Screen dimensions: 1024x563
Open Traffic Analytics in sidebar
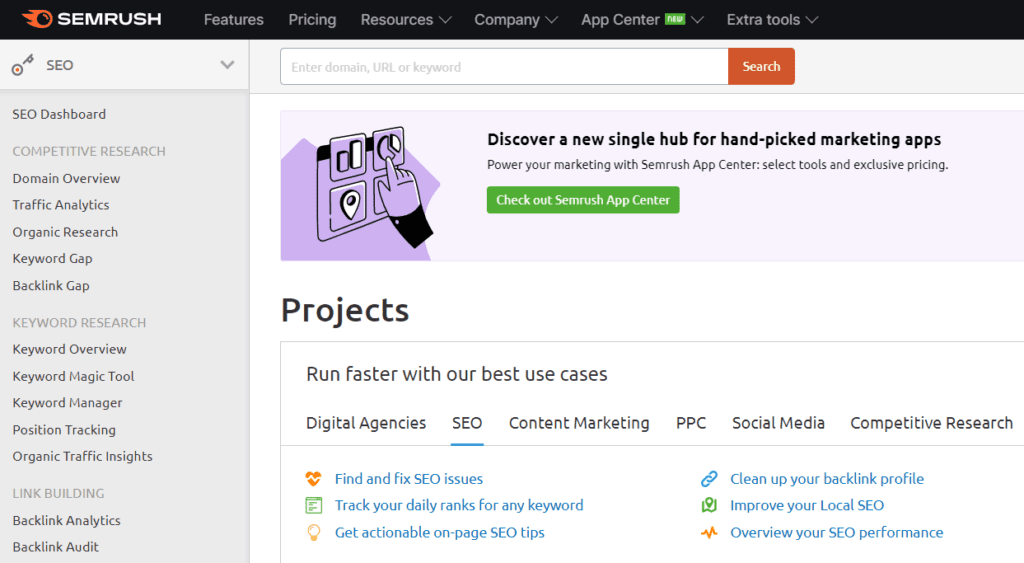point(61,205)
